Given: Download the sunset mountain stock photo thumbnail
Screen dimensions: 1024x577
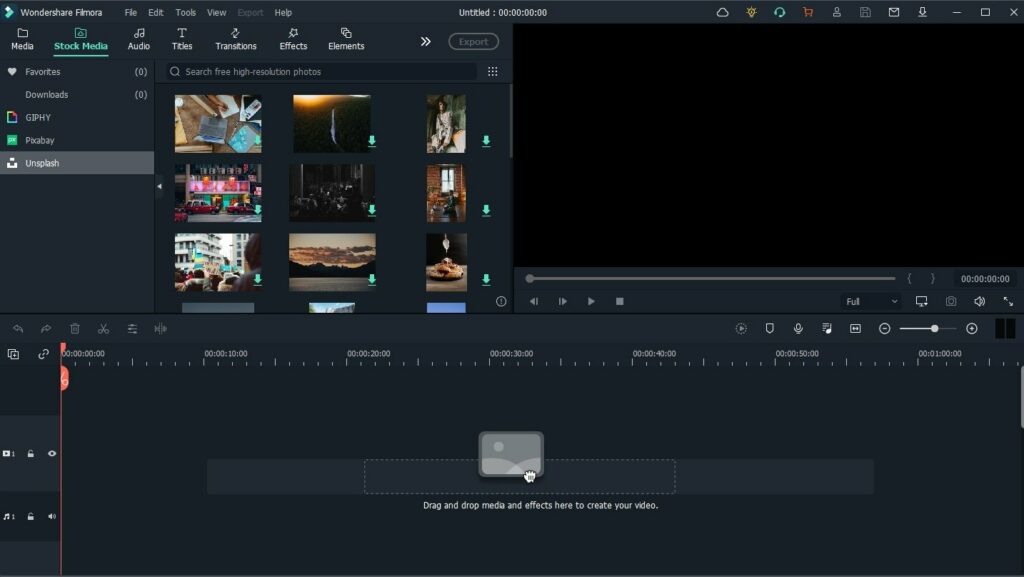Looking at the screenshot, I should click(x=372, y=280).
